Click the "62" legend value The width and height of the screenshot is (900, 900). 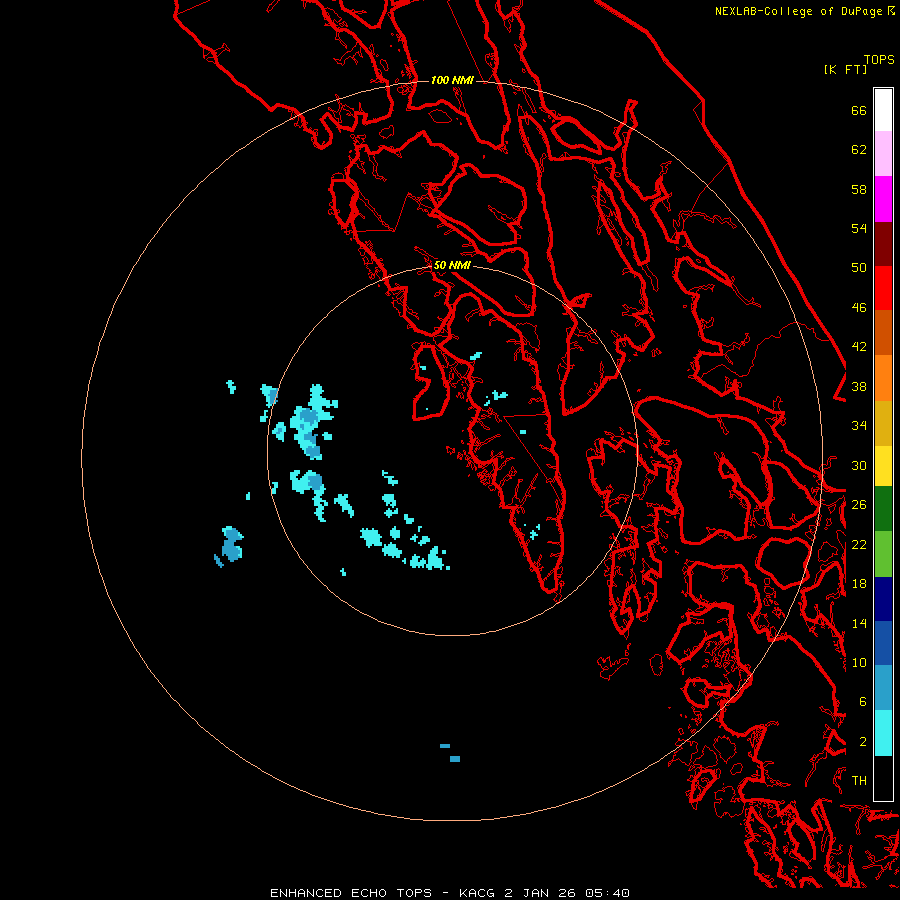pos(859,150)
